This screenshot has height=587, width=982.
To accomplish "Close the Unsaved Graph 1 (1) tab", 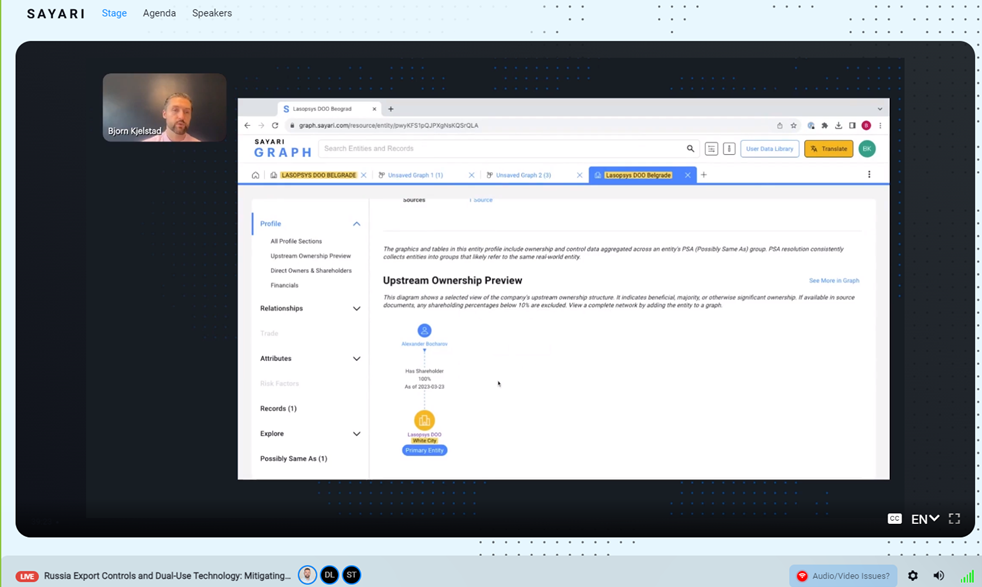I will [x=472, y=175].
